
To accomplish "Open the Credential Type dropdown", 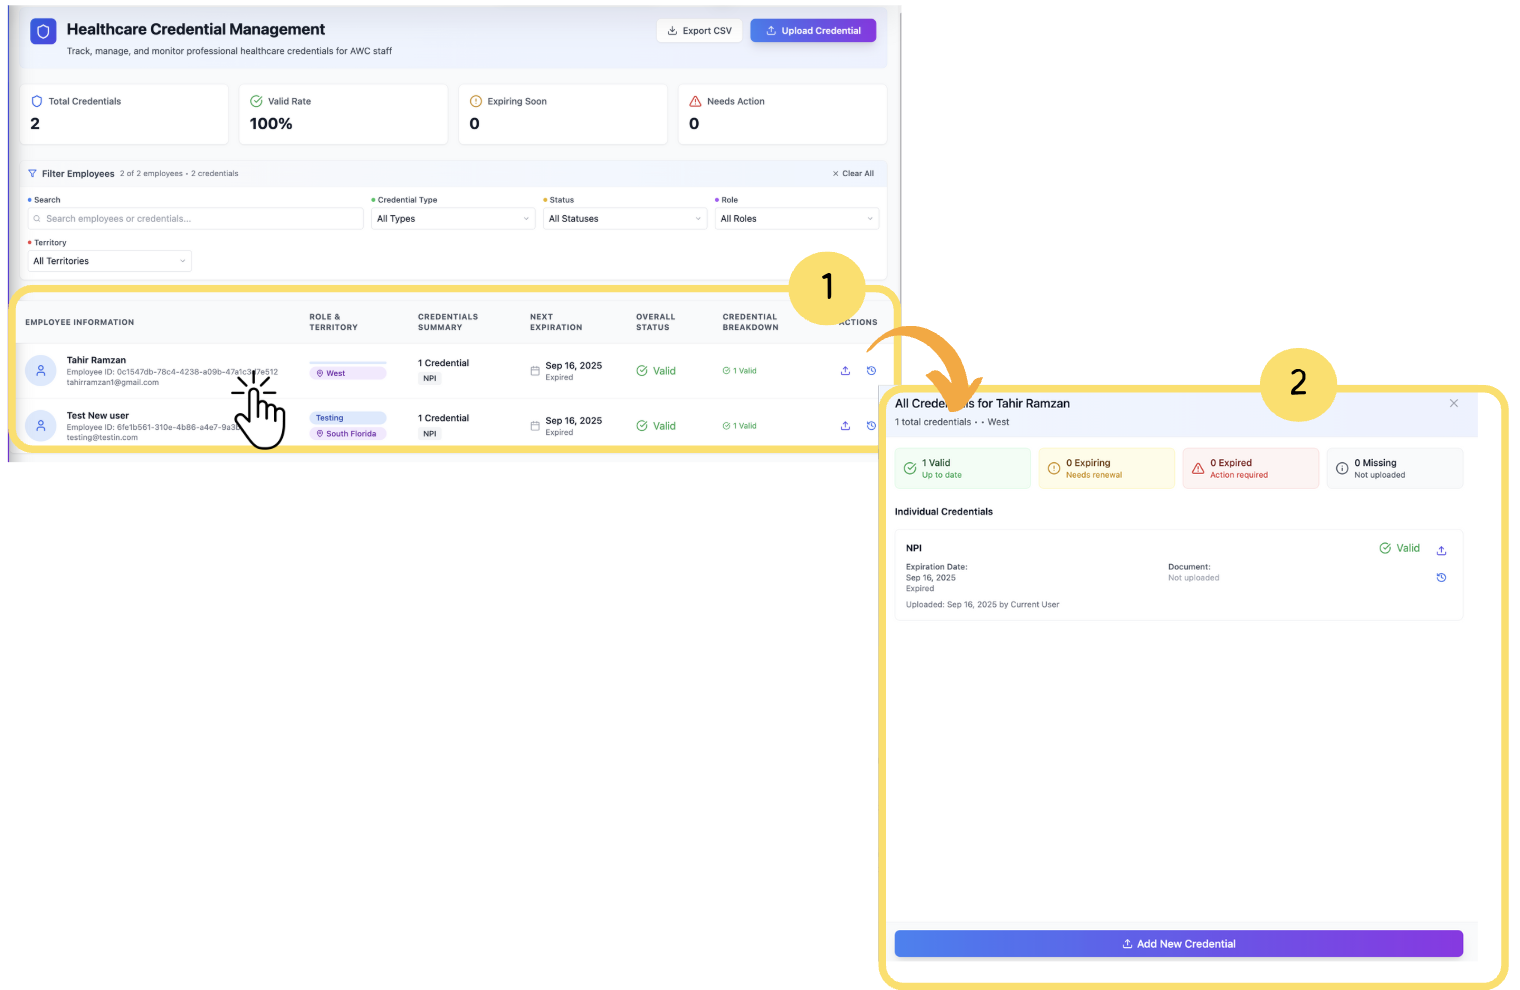I will pos(453,219).
